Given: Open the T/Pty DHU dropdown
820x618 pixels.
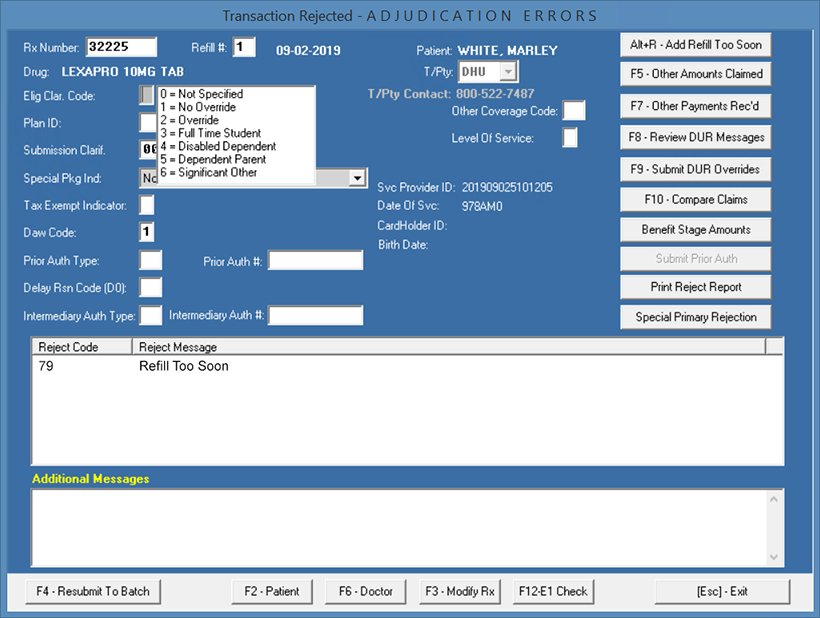Looking at the screenshot, I should coord(510,71).
